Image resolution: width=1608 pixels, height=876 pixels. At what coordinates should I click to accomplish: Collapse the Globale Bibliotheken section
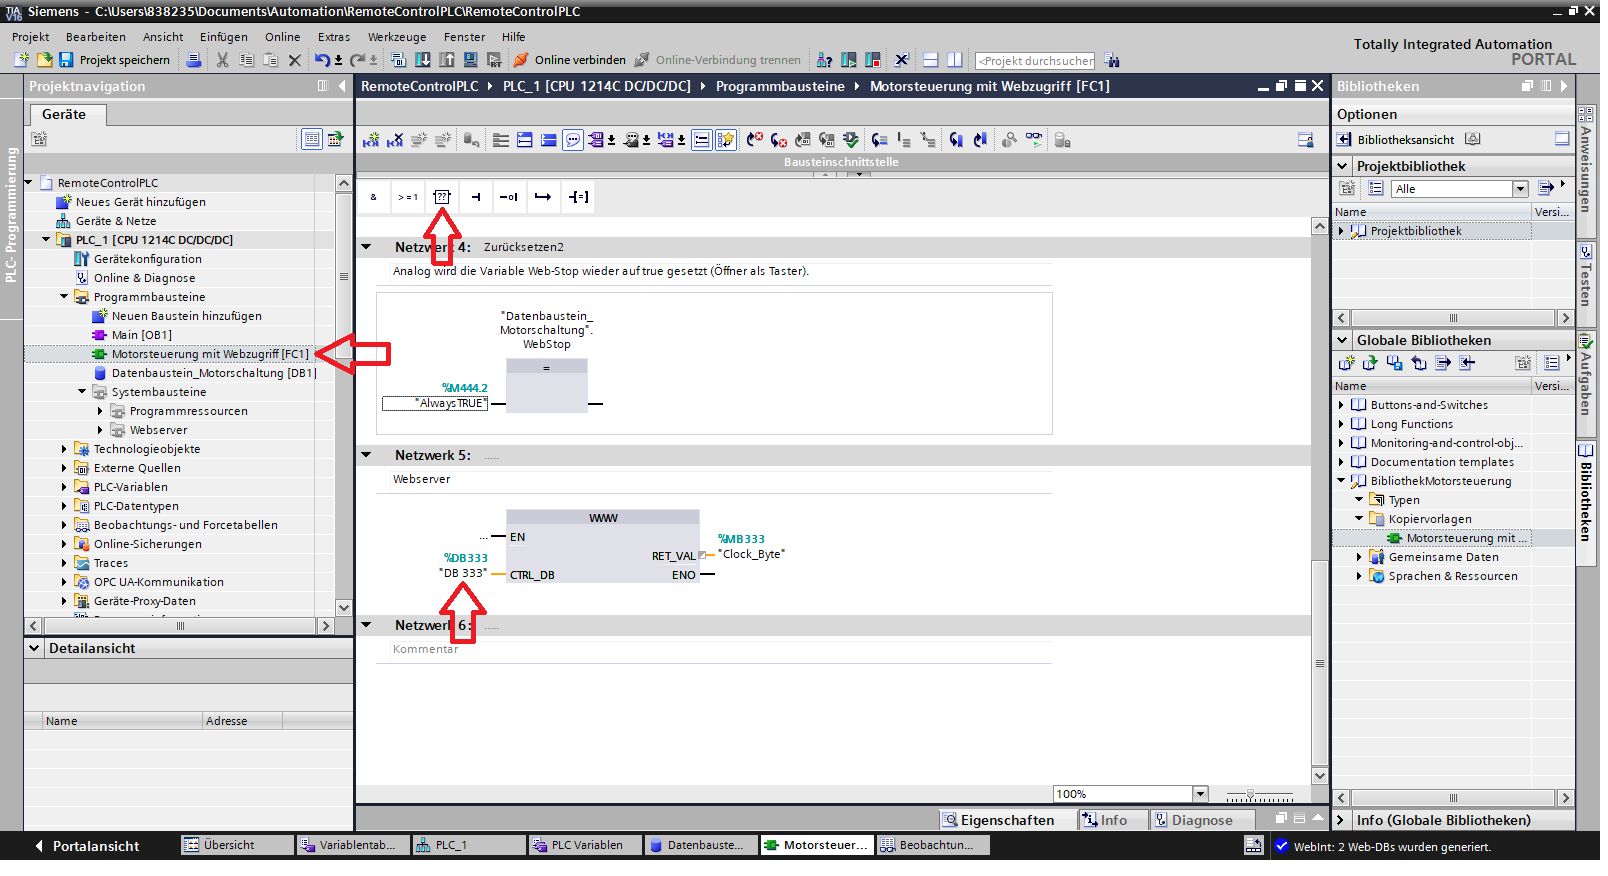coord(1343,340)
